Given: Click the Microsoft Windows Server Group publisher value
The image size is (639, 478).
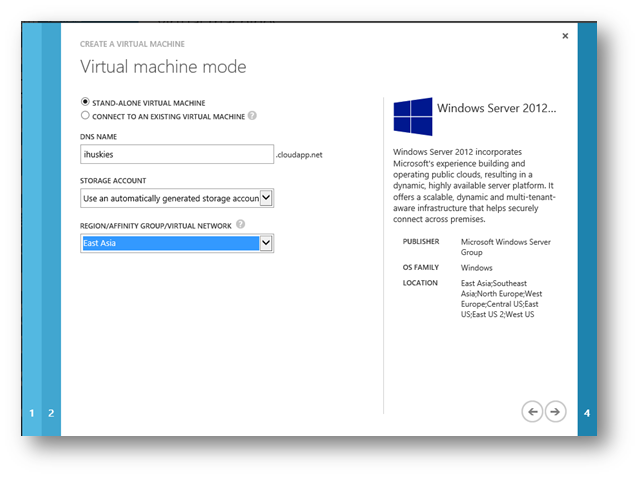Looking at the screenshot, I should (506, 247).
